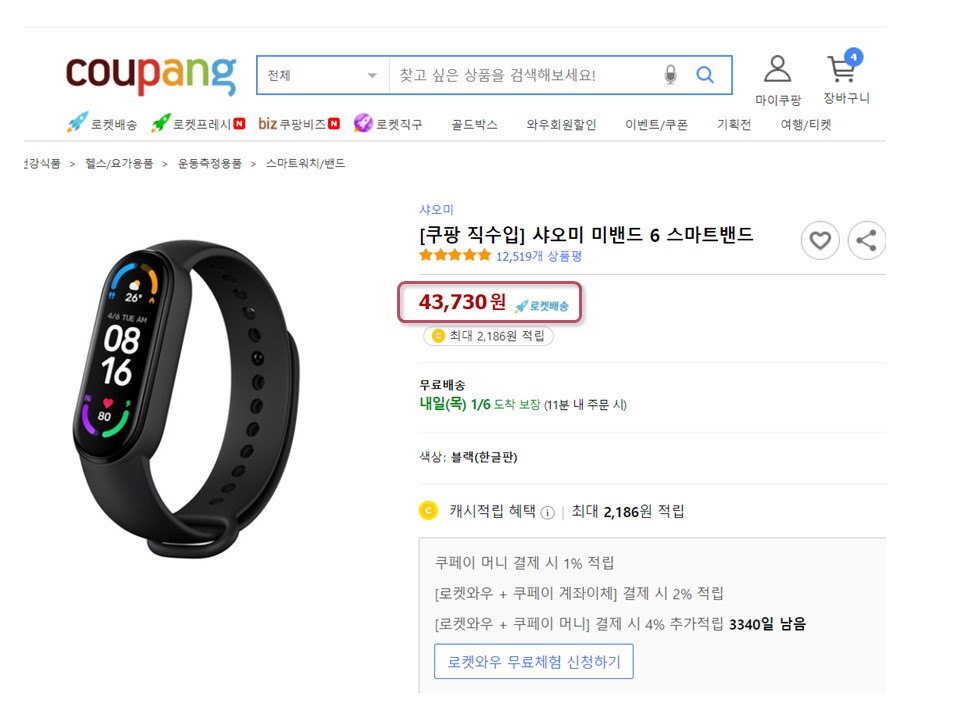Open the 로켓프레시 menu item
Image resolution: width=960 pixels, height=720 pixels.
pyautogui.click(x=198, y=124)
